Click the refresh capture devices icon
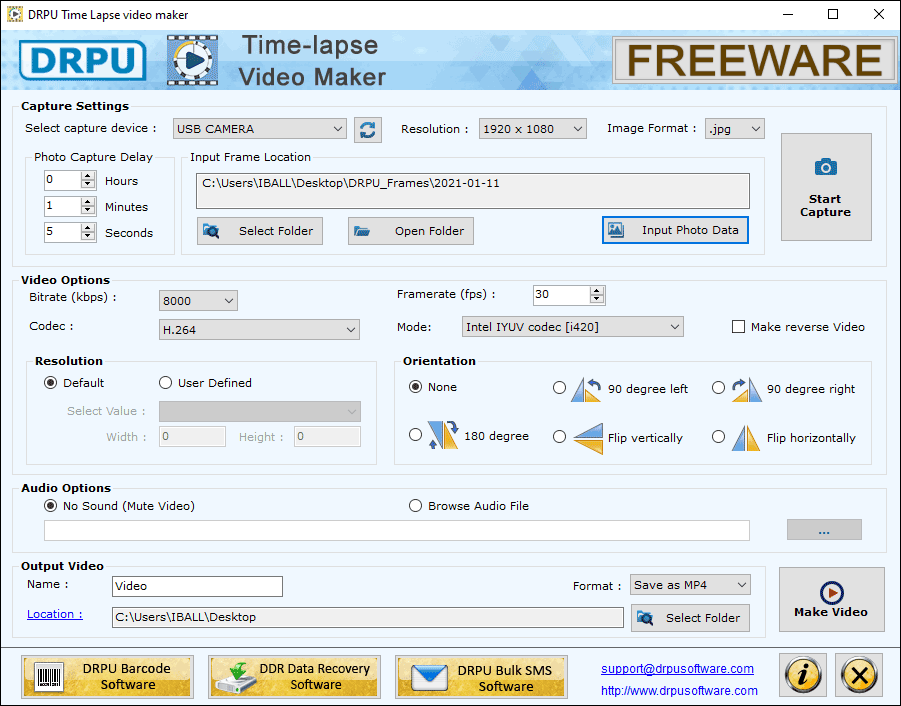This screenshot has height=706, width=901. [x=368, y=129]
